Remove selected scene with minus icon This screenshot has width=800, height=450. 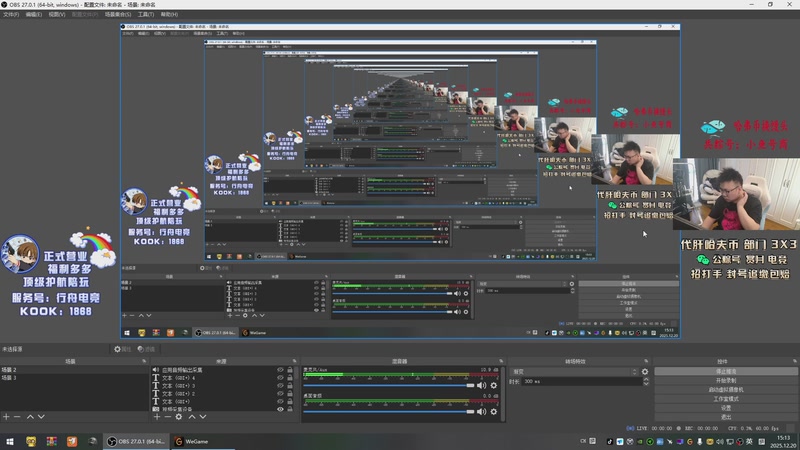(17, 417)
